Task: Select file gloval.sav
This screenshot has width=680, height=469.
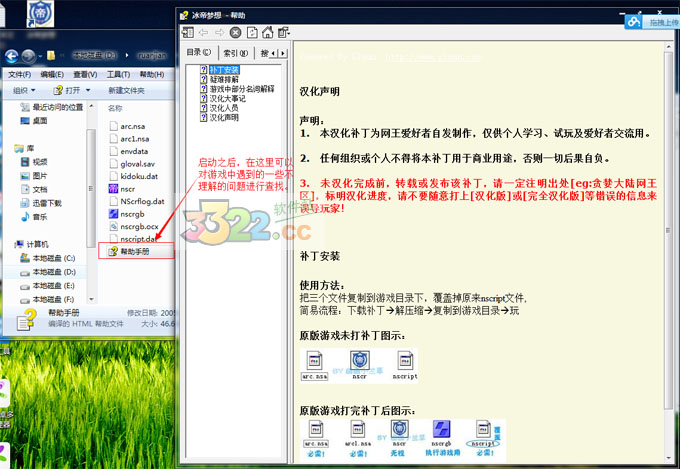Action: [x=132, y=164]
